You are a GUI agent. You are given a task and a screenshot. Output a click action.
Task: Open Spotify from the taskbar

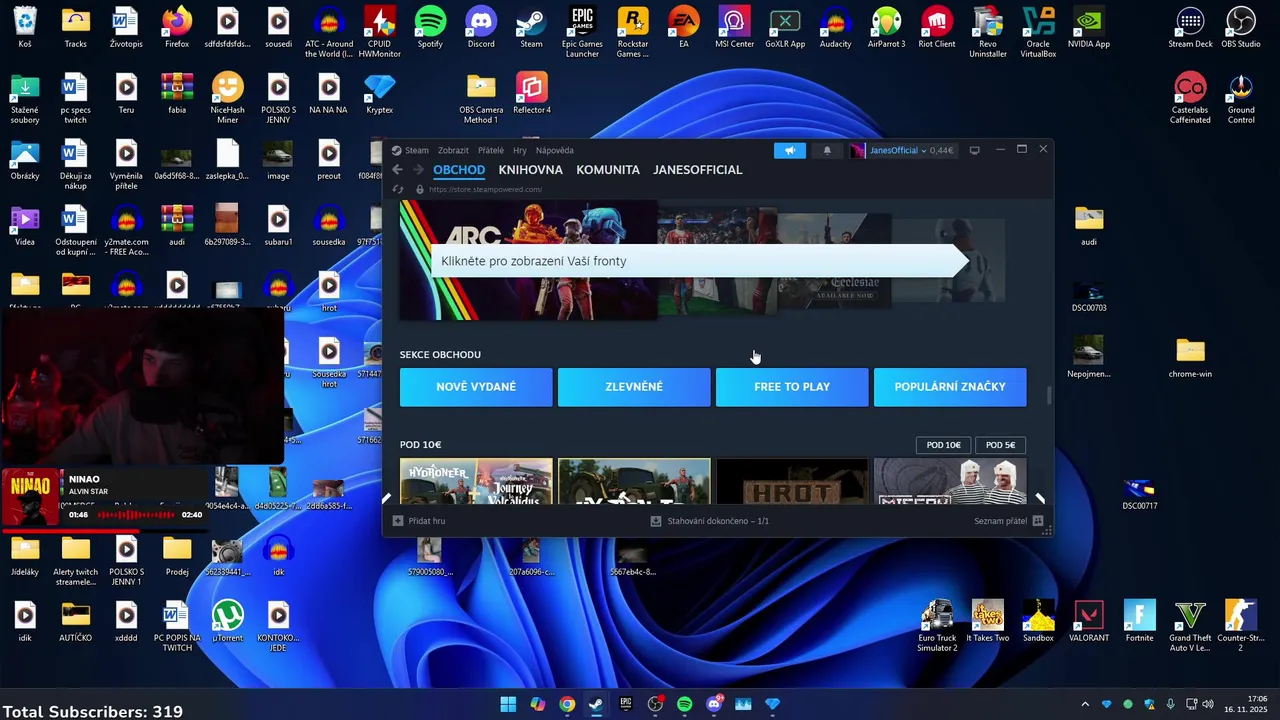(684, 704)
